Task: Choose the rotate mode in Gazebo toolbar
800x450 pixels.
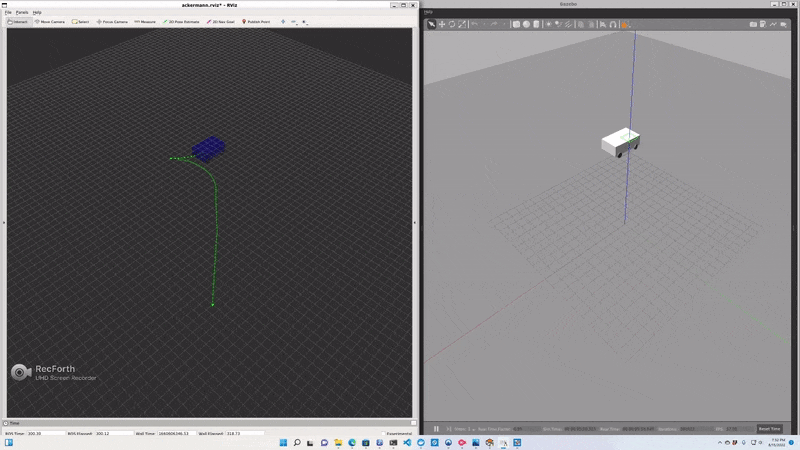Action: point(452,24)
